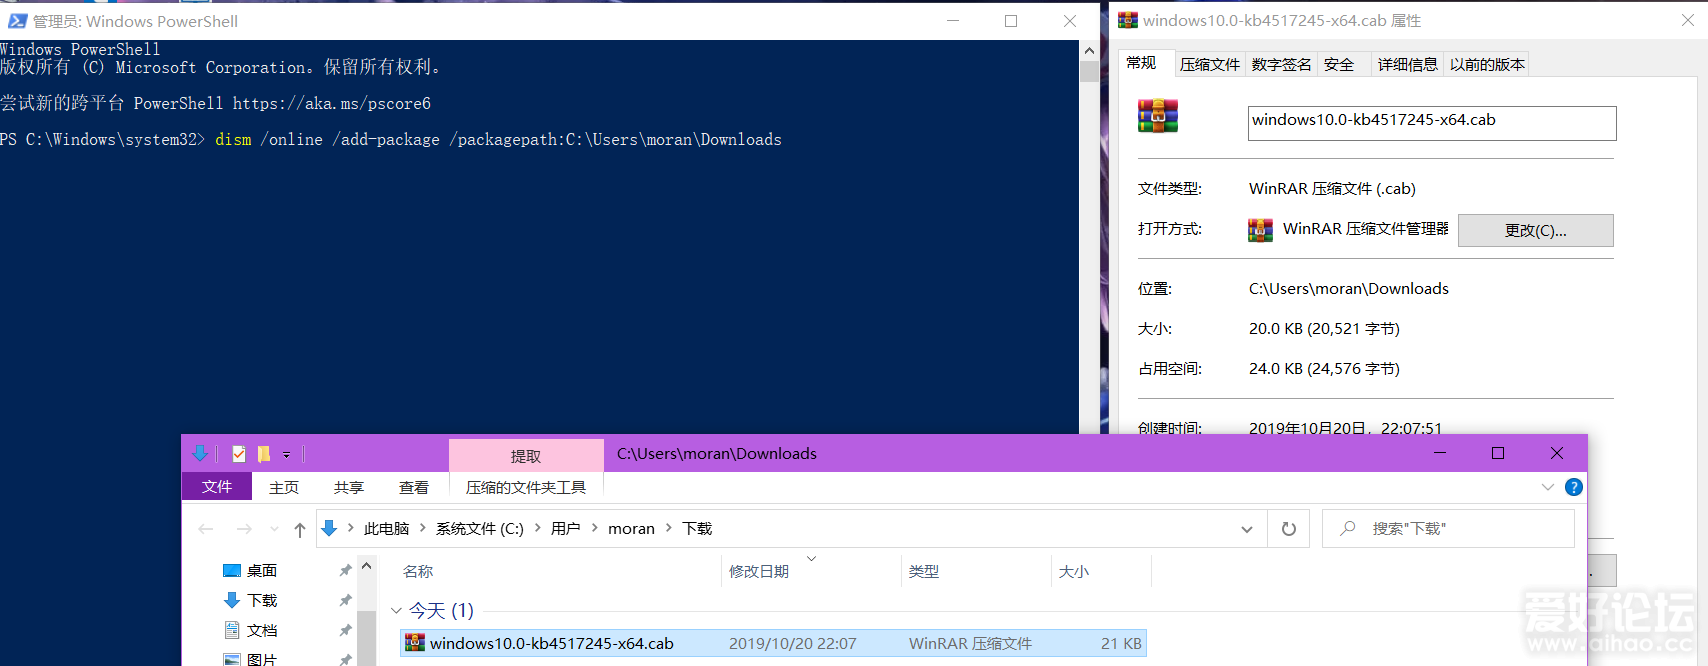Click 用户 in the address breadcrumb
The height and width of the screenshot is (666, 1708).
[x=566, y=528]
